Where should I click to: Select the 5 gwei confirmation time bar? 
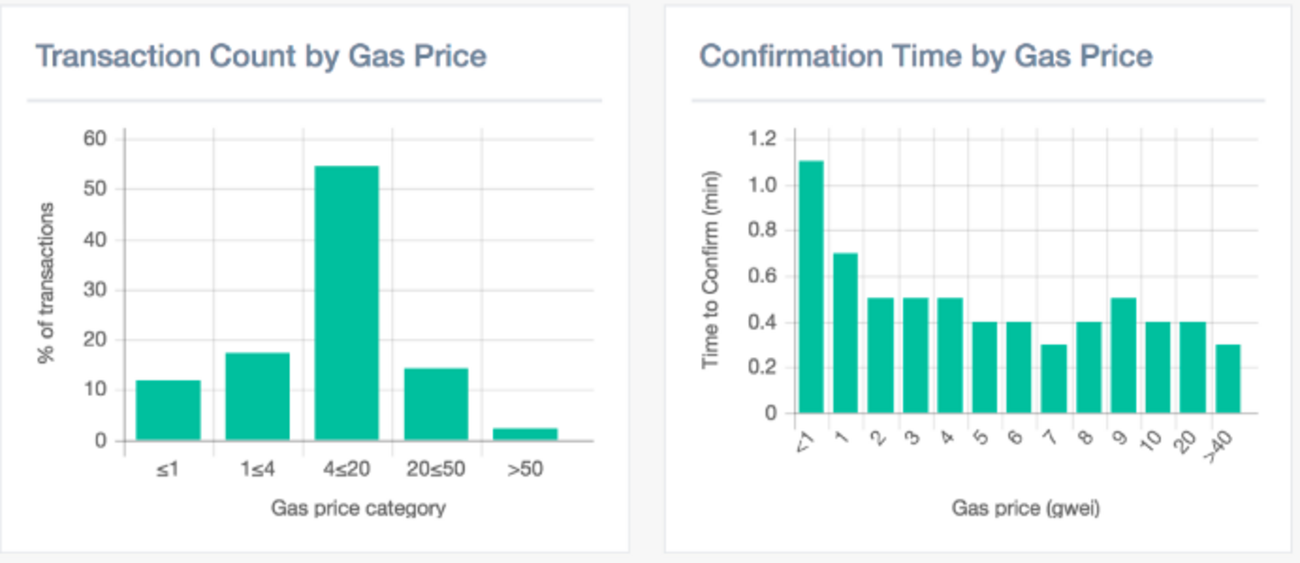point(984,367)
